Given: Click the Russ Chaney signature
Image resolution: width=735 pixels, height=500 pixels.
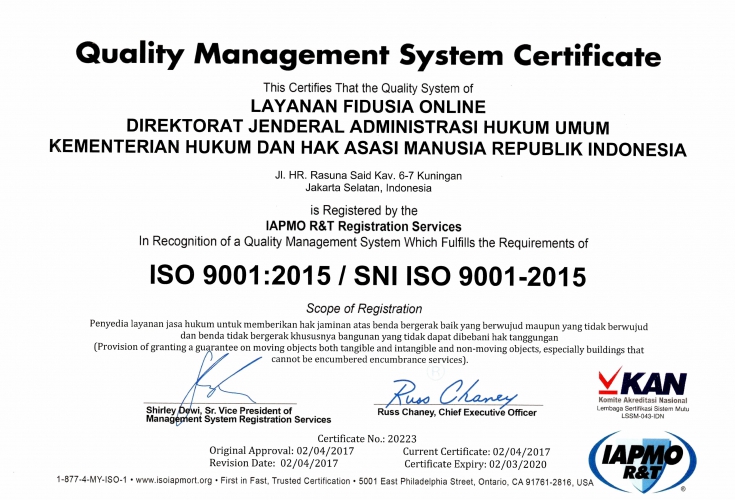Looking at the screenshot, I should click(x=452, y=393).
